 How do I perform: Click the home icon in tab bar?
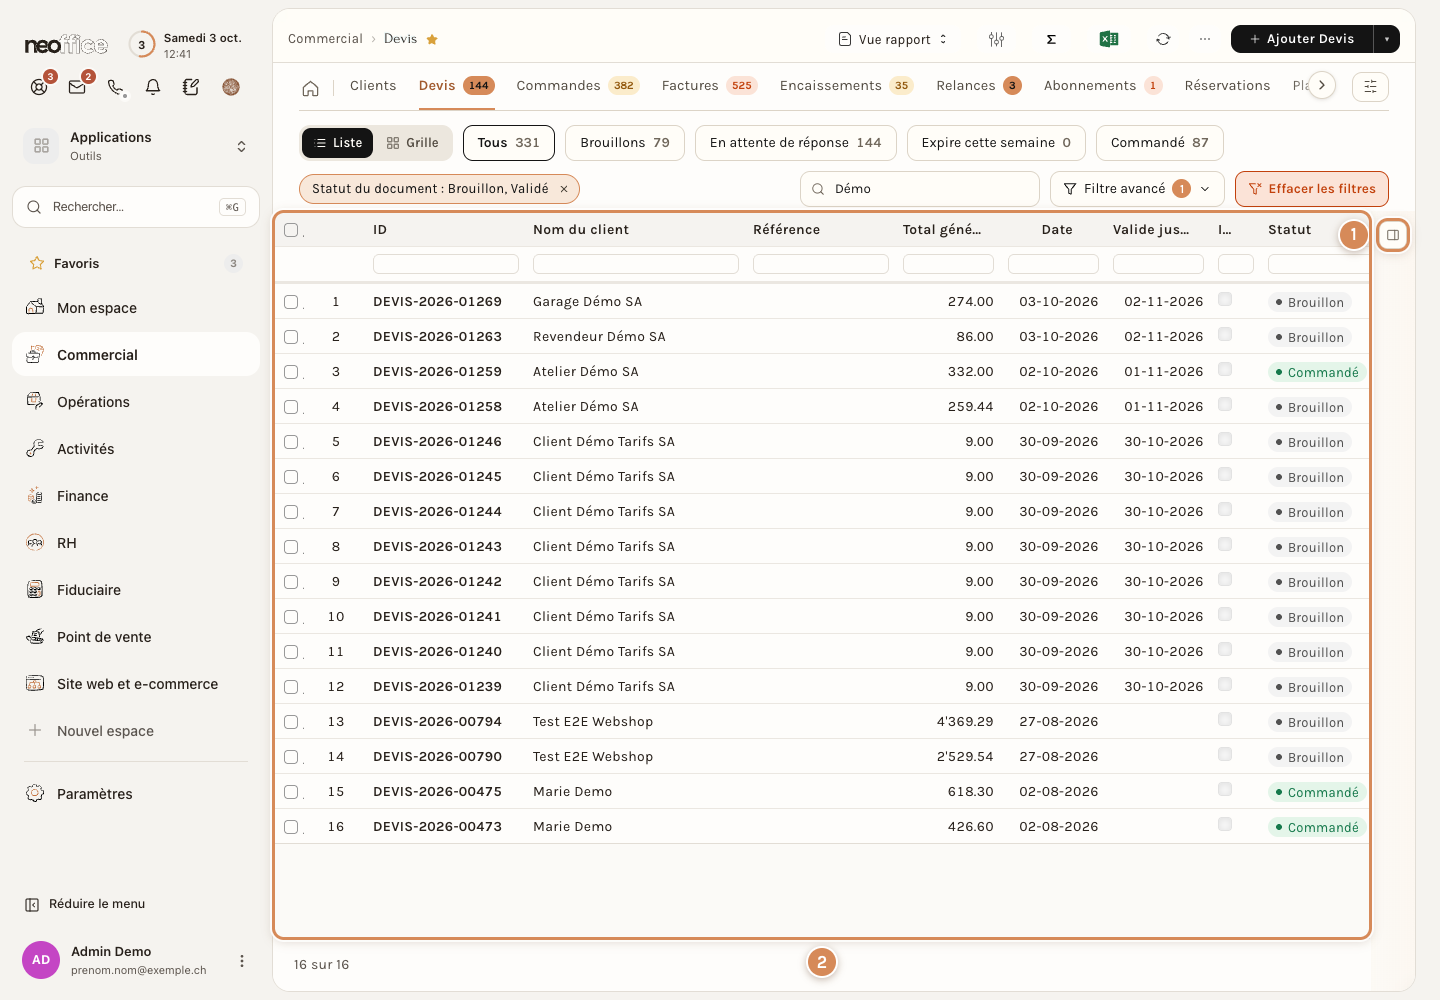(311, 88)
